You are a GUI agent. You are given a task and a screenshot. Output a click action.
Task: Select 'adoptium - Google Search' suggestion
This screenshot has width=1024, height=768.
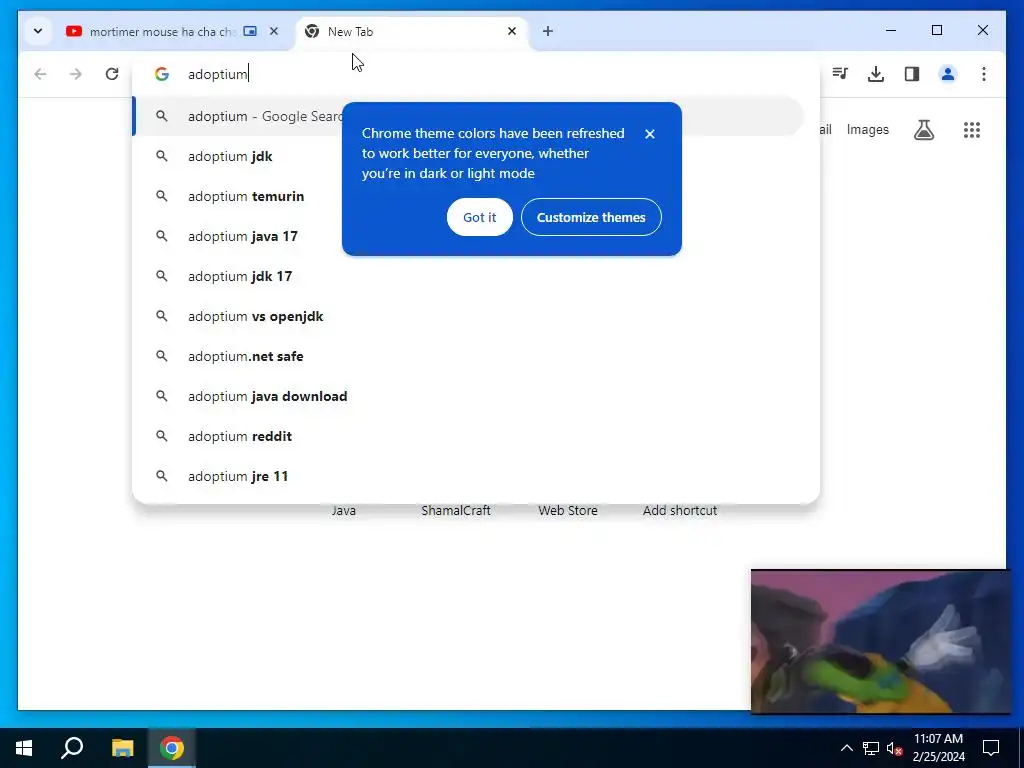469,116
